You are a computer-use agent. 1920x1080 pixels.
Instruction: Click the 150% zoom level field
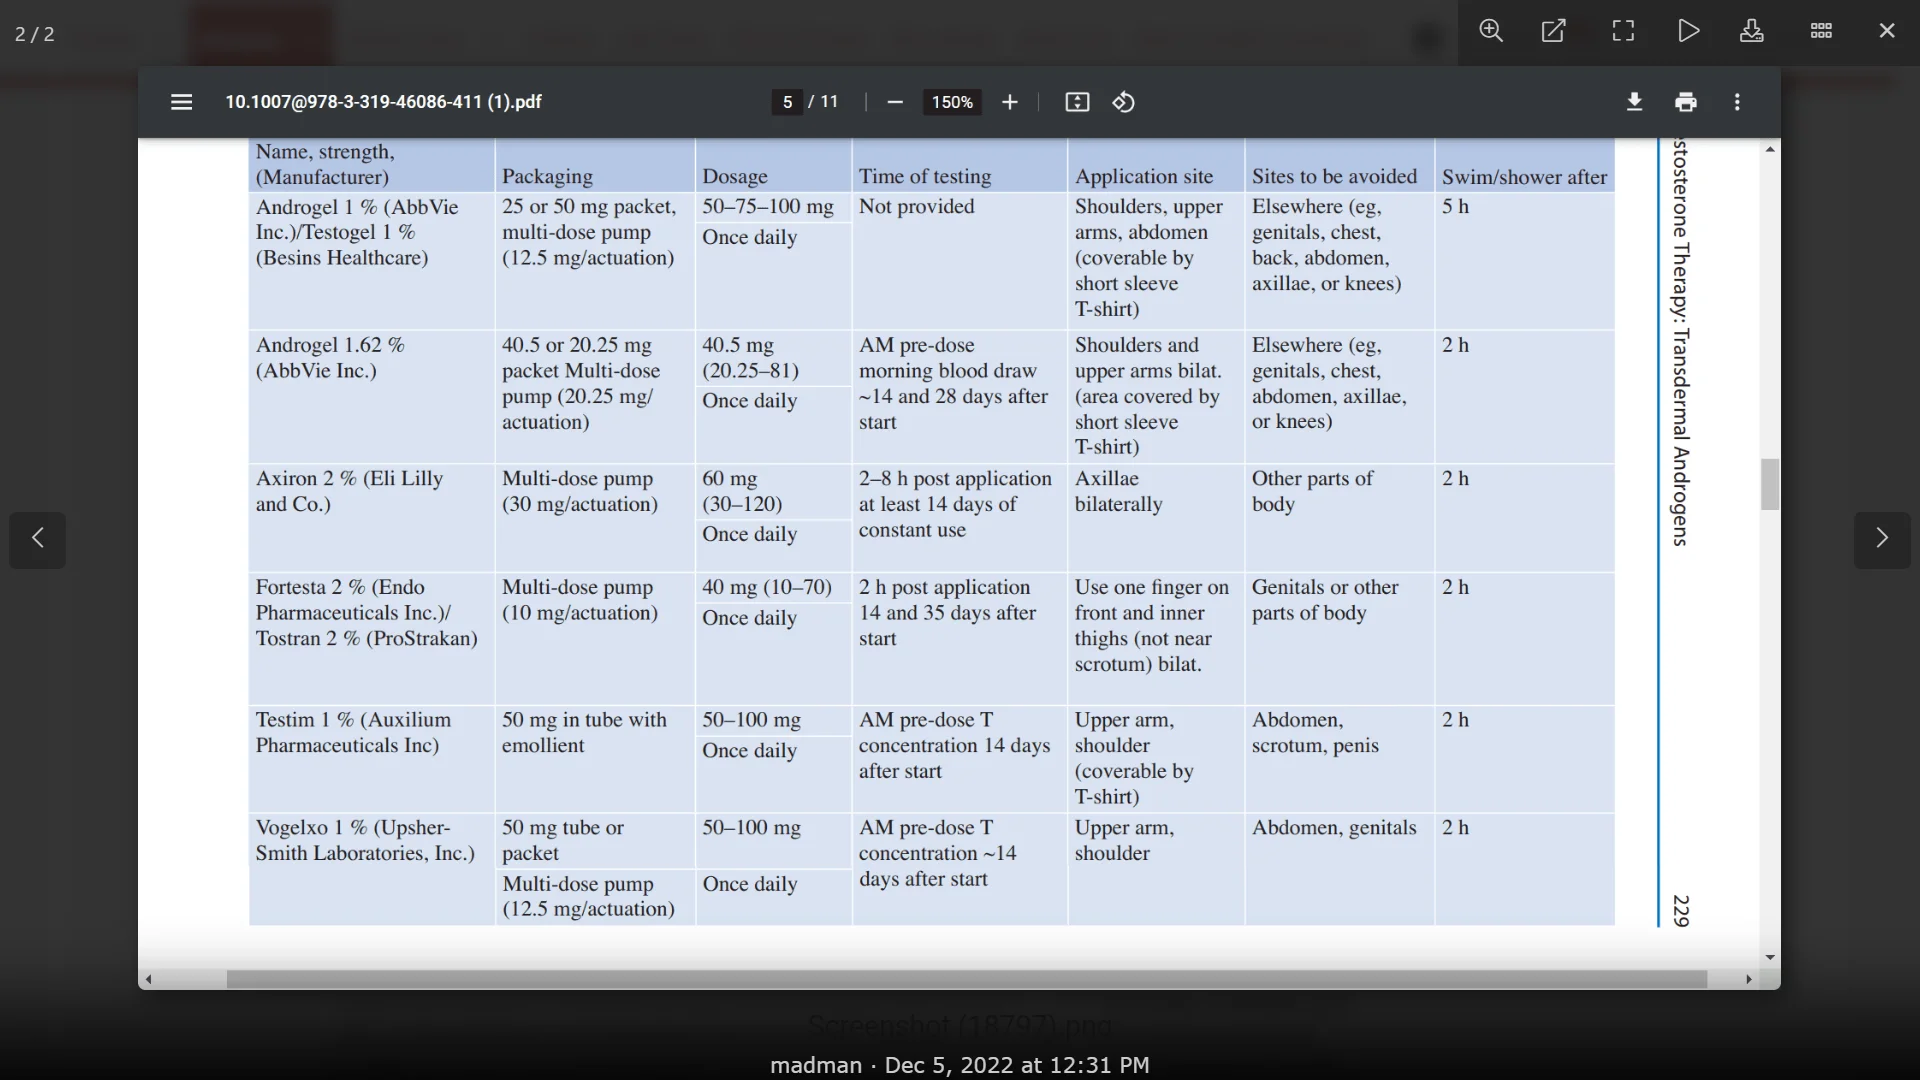(952, 102)
